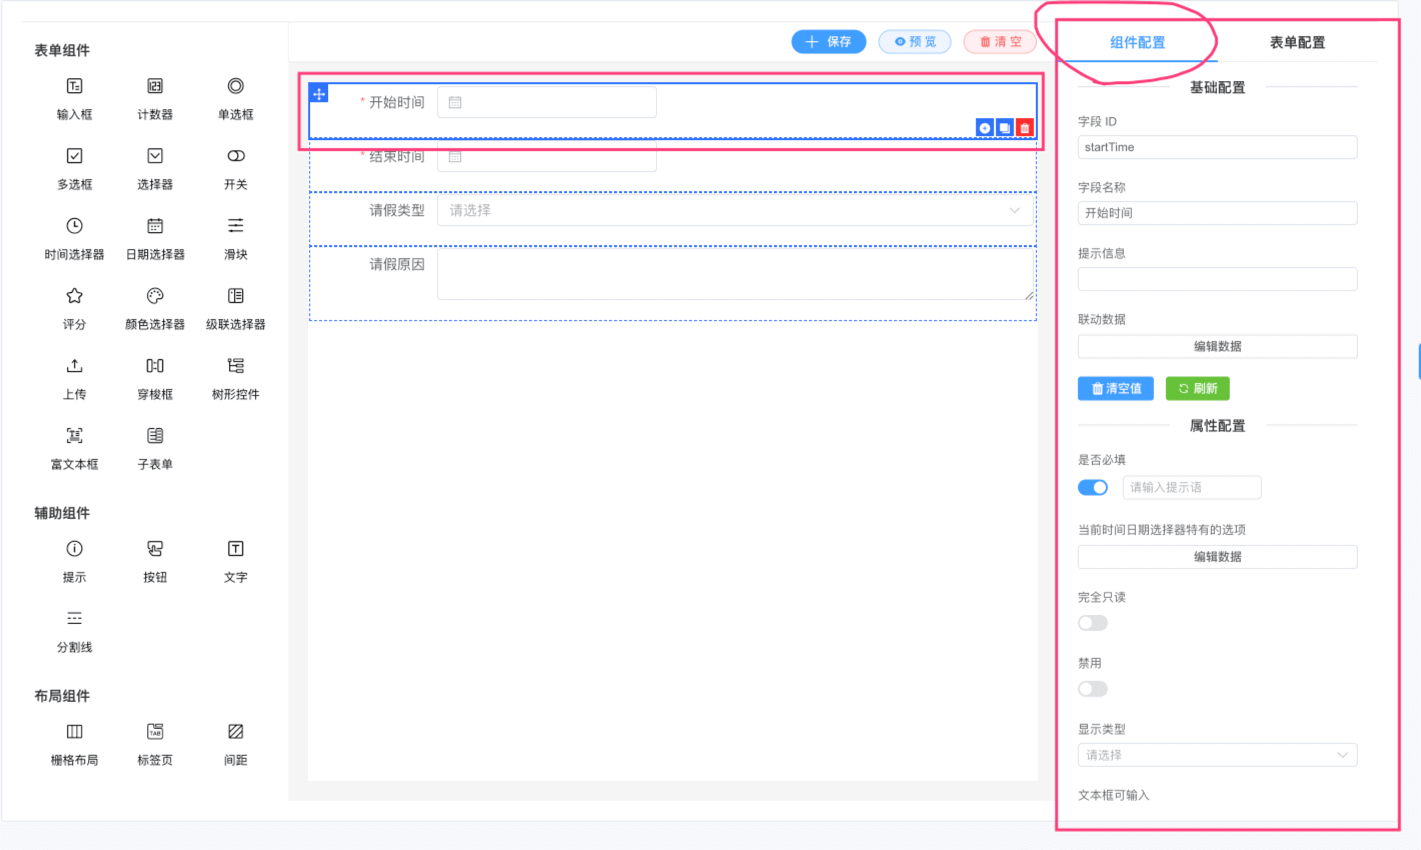Viewport: 1421px width, 850px height.
Task: Turn off the 是否必填 required switch
Action: (x=1092, y=488)
